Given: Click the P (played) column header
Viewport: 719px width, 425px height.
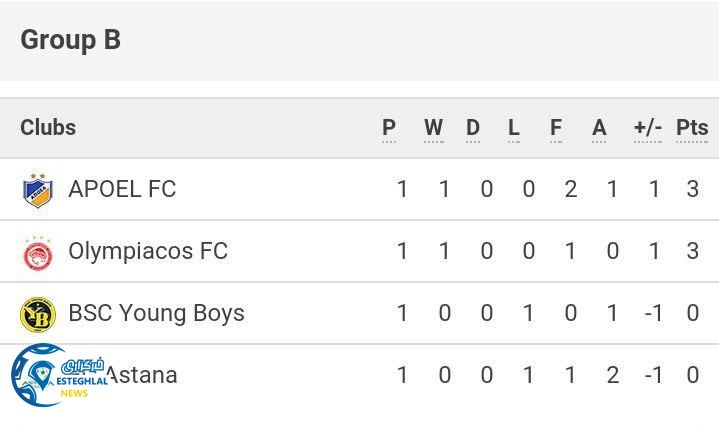Looking at the screenshot, I should [x=389, y=128].
